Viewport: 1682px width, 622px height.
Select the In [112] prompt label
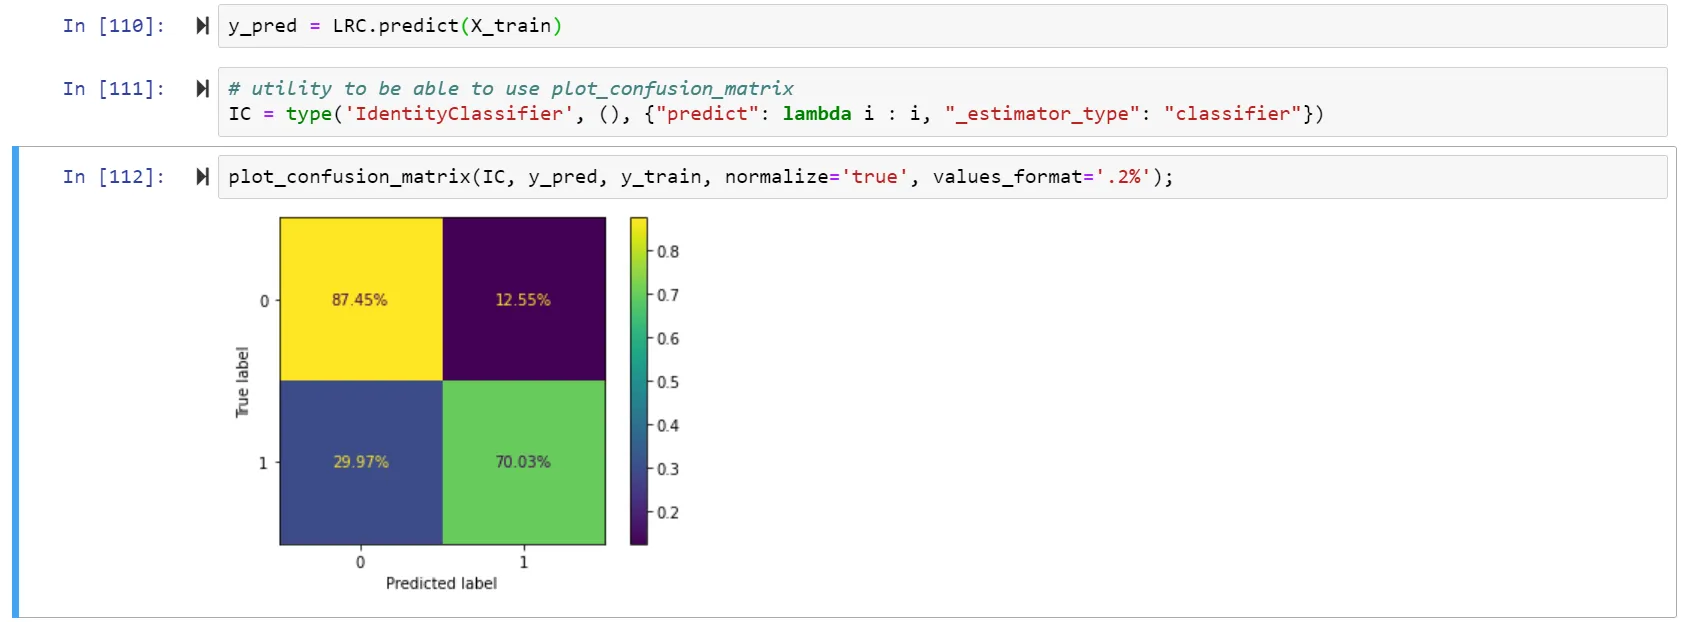click(x=114, y=177)
